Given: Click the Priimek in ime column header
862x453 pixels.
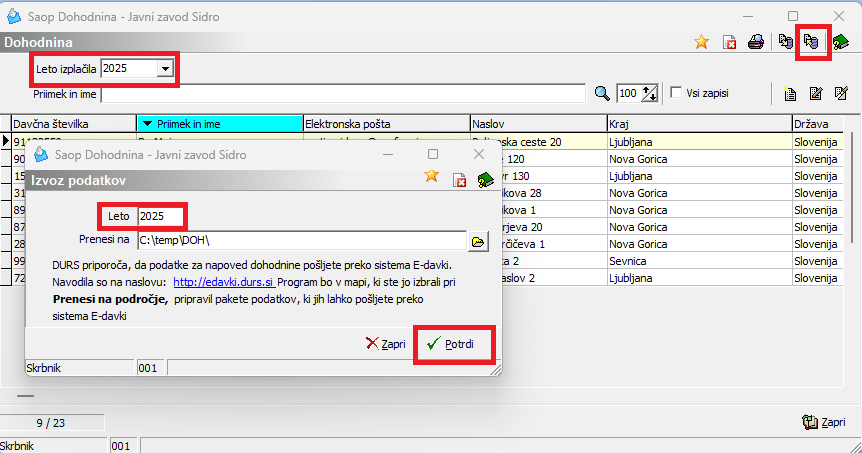Looking at the screenshot, I should 220,124.
